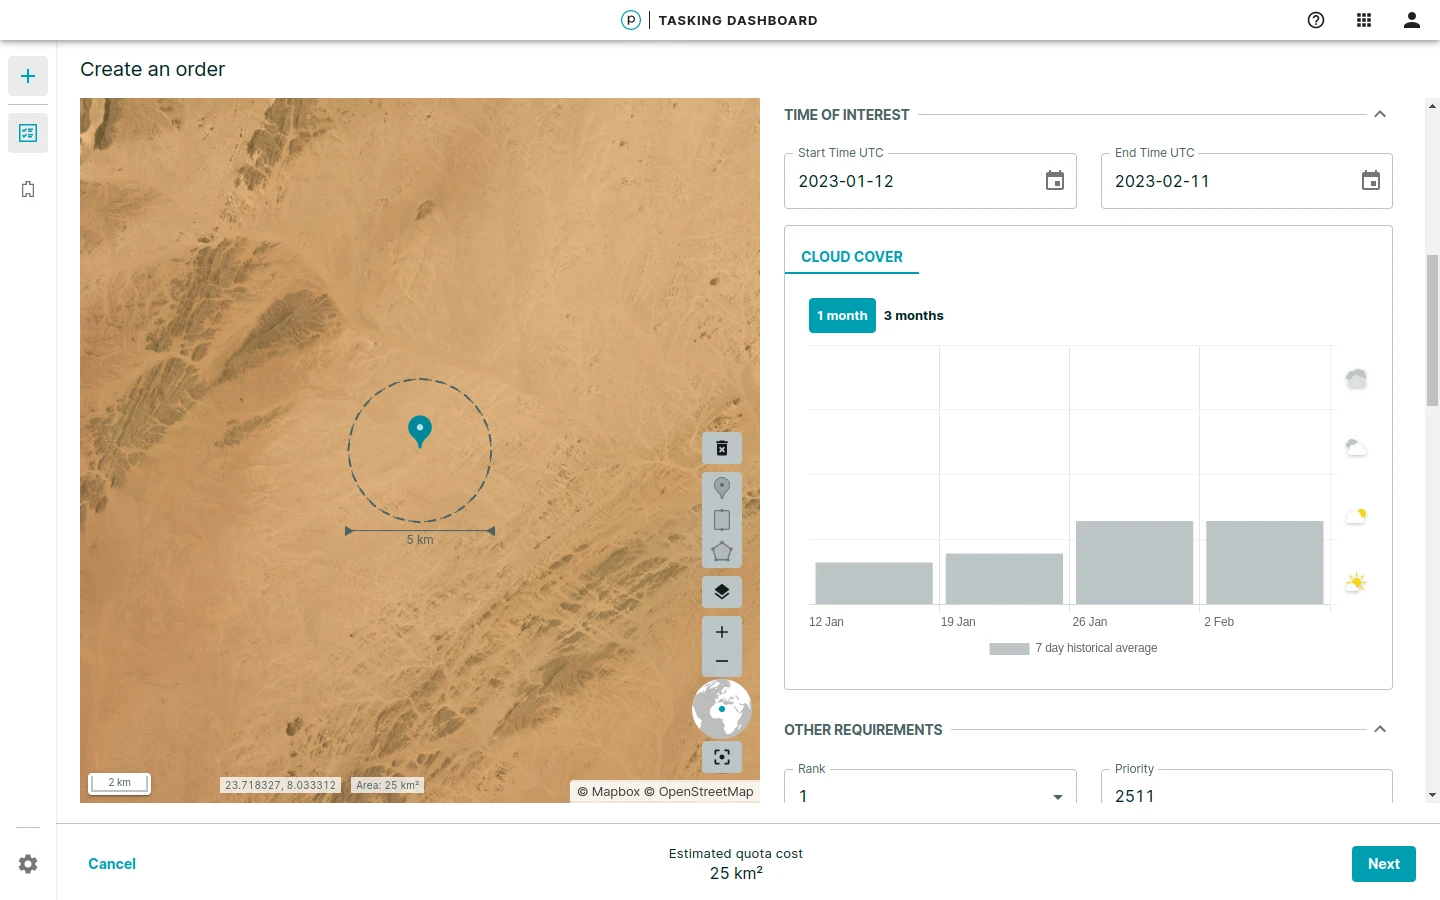Collapse the Other Requirements section
Image resolution: width=1440 pixels, height=900 pixels.
click(x=1380, y=729)
